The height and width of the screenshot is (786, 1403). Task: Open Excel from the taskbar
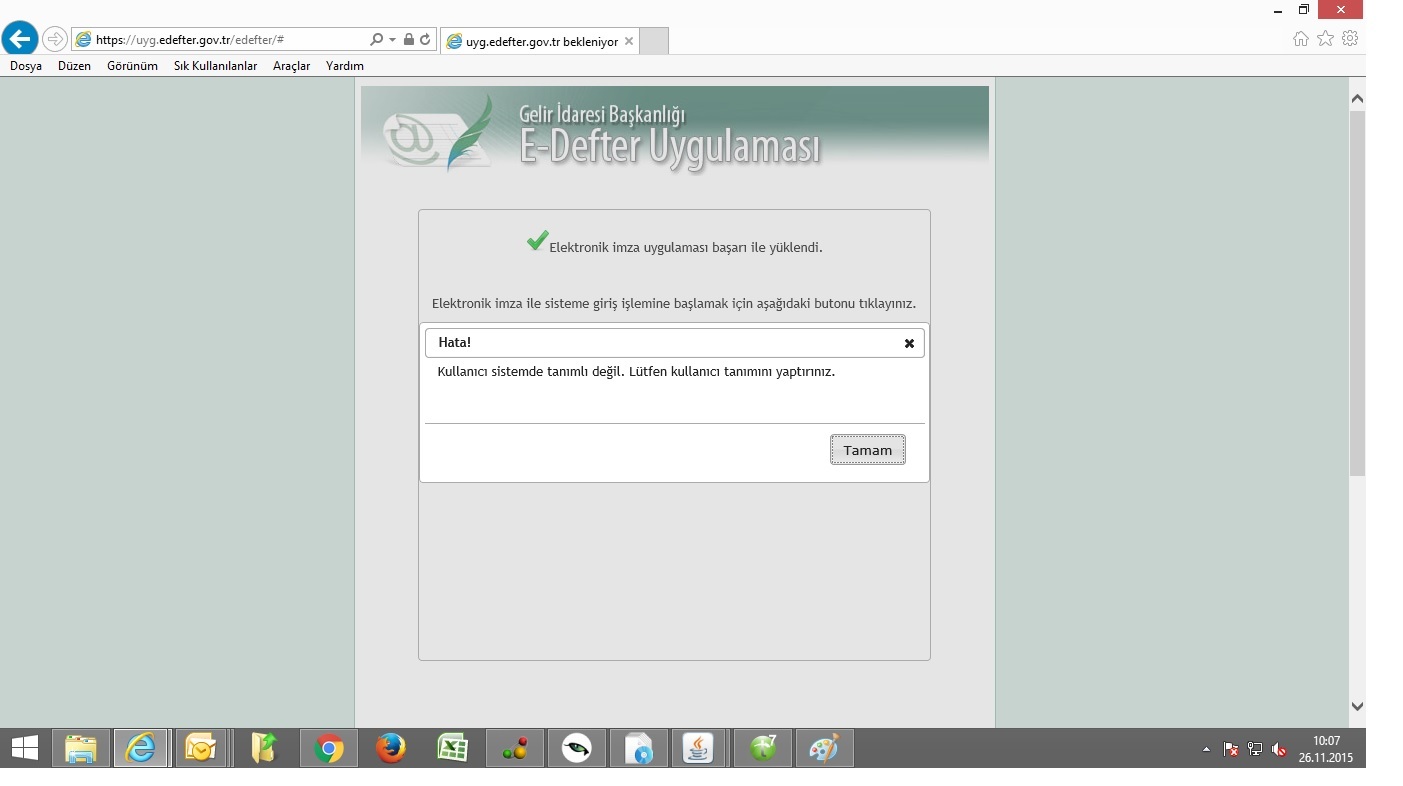coord(453,748)
